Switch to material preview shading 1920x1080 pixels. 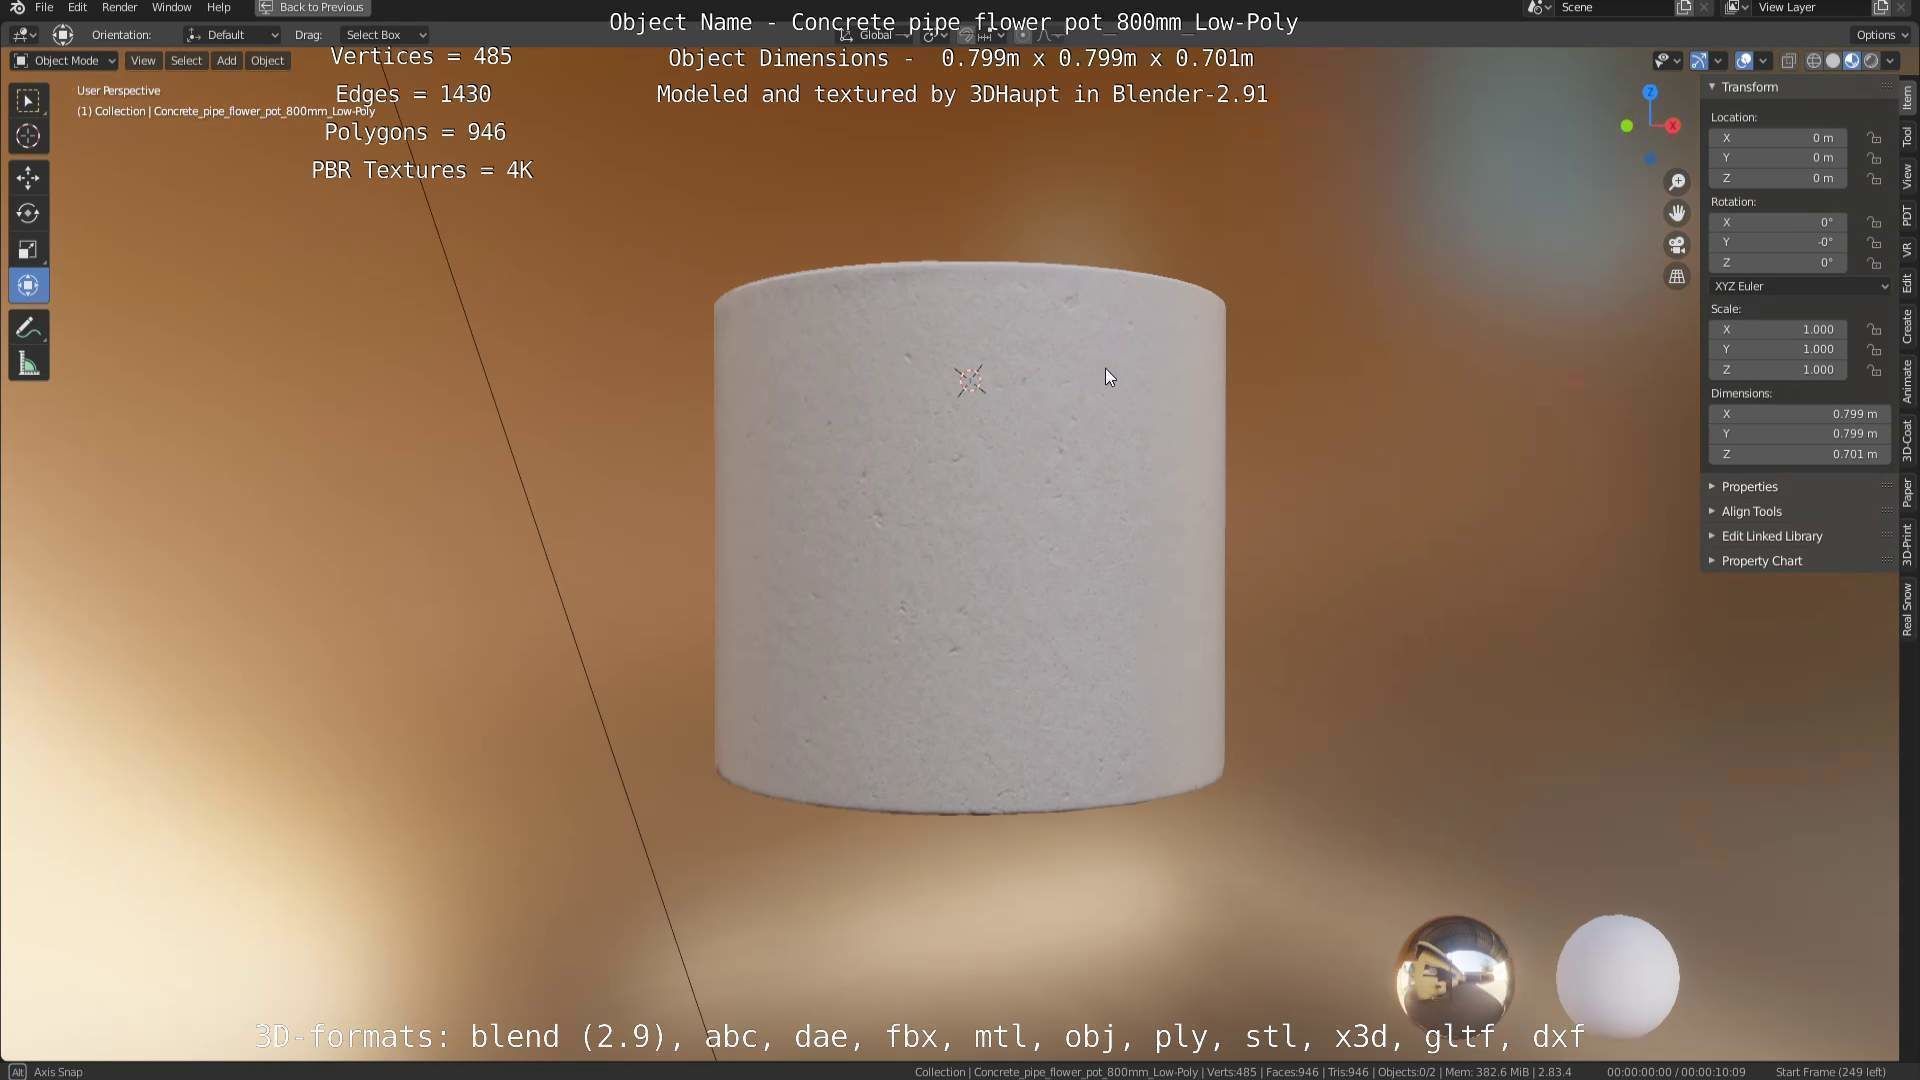[x=1852, y=61]
